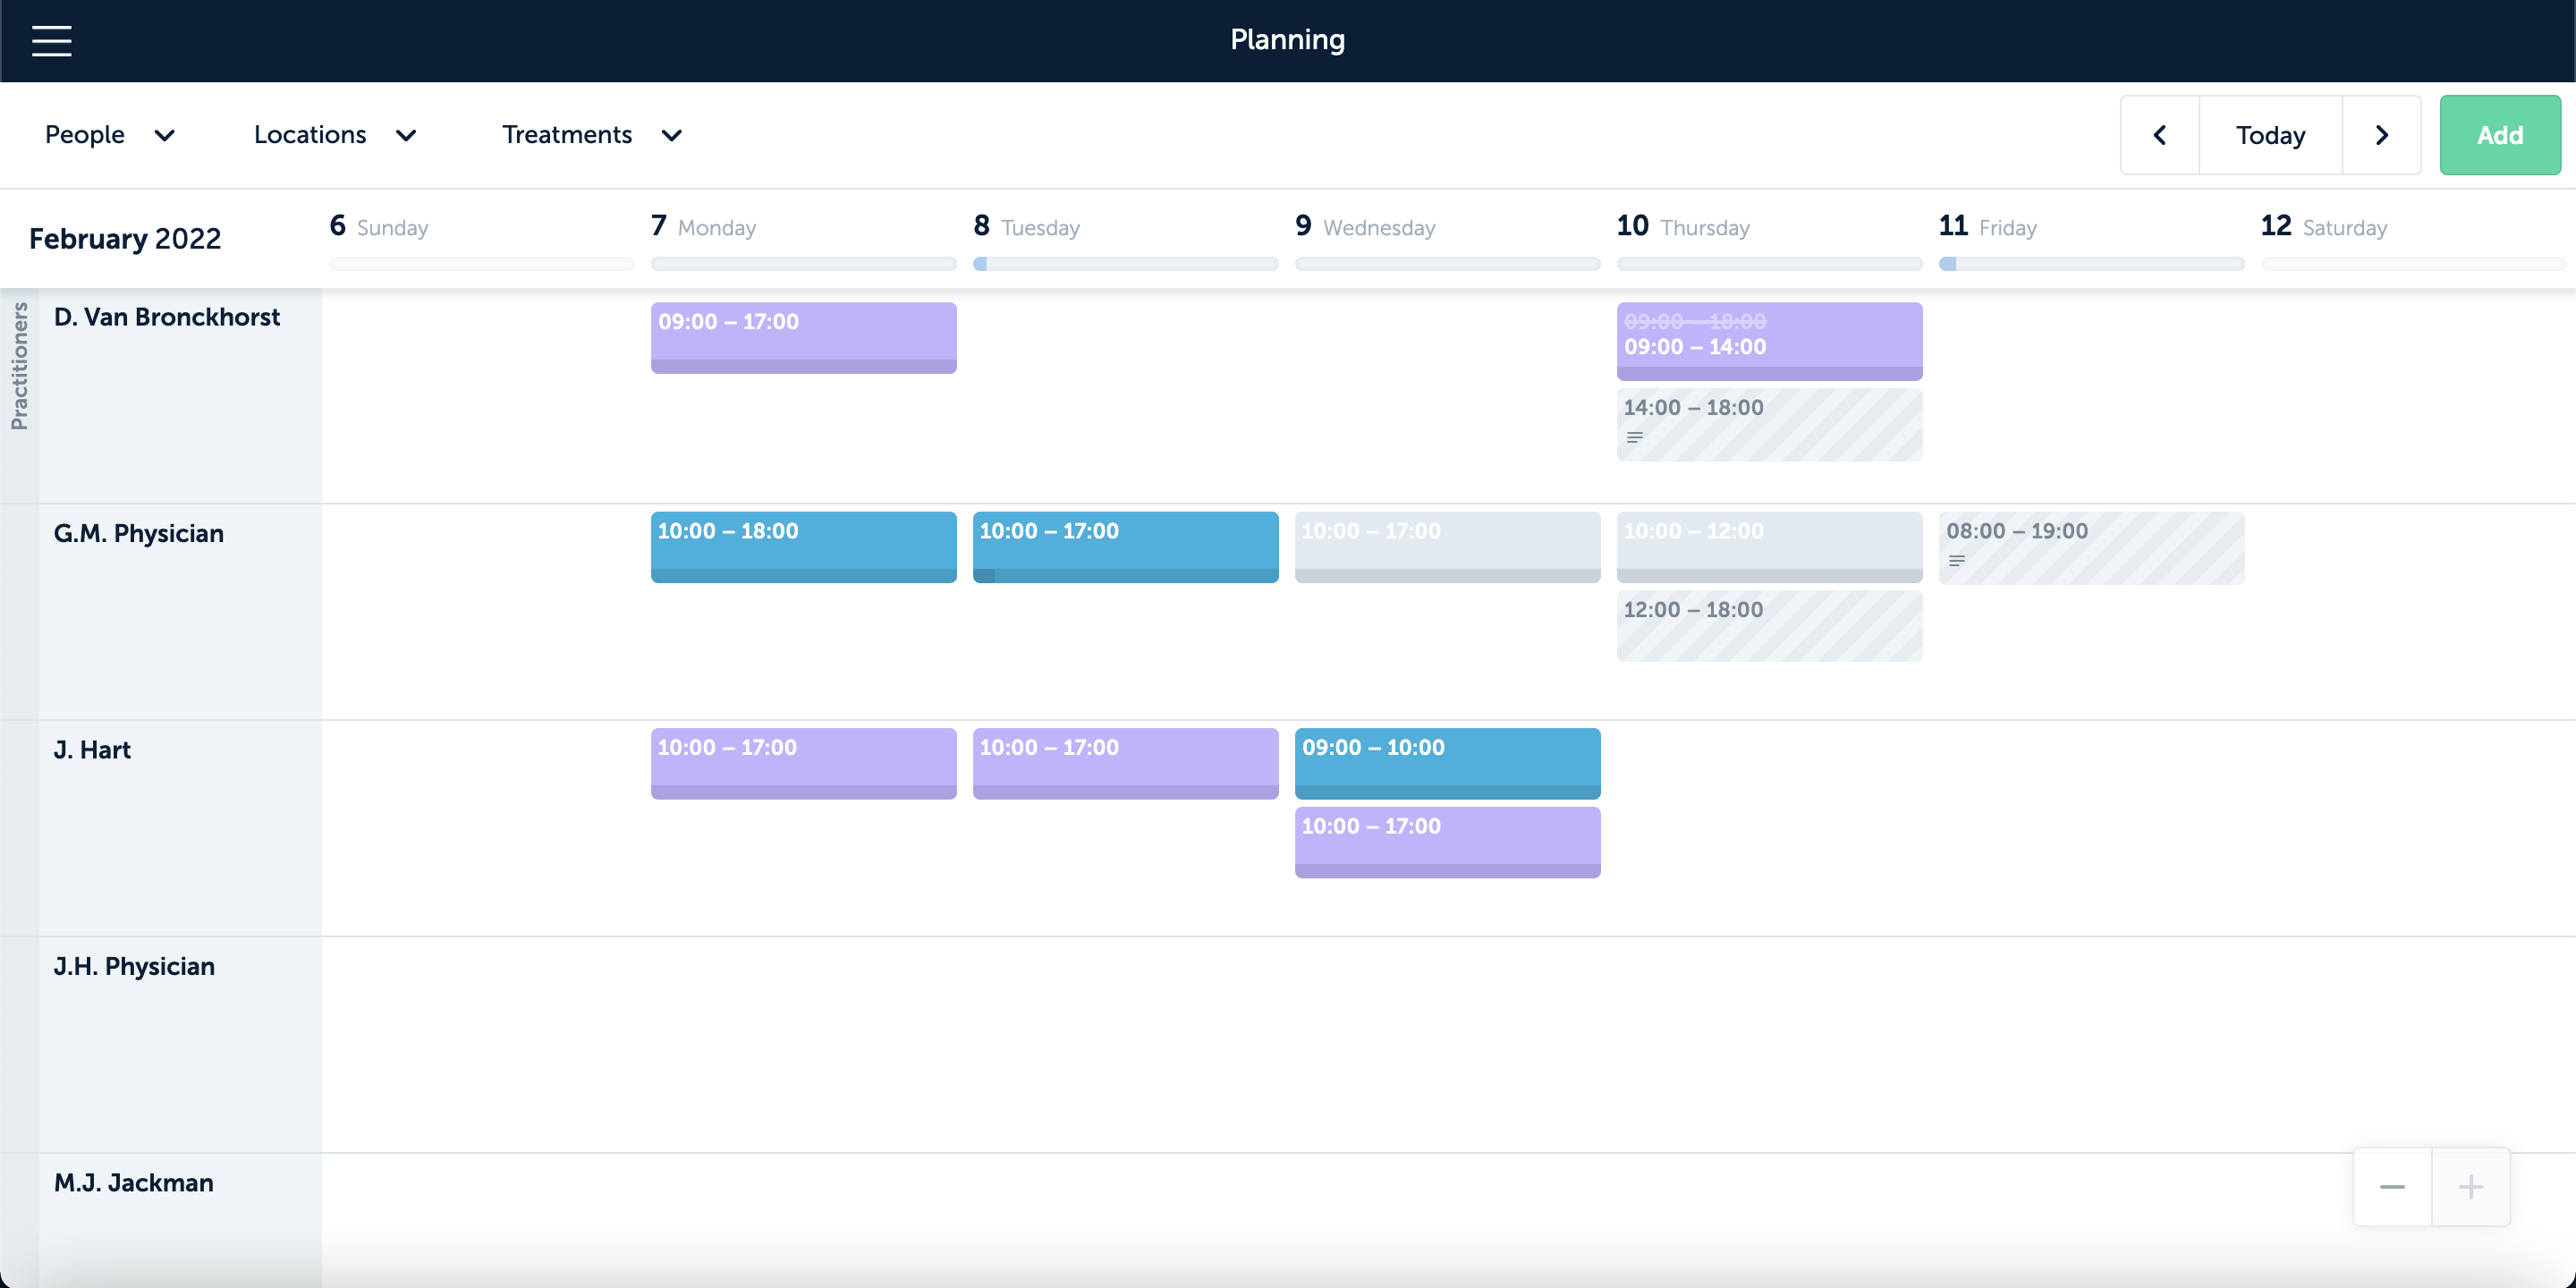Select practitioner D. Van Bronckhorst
The height and width of the screenshot is (1288, 2576).
coord(166,317)
